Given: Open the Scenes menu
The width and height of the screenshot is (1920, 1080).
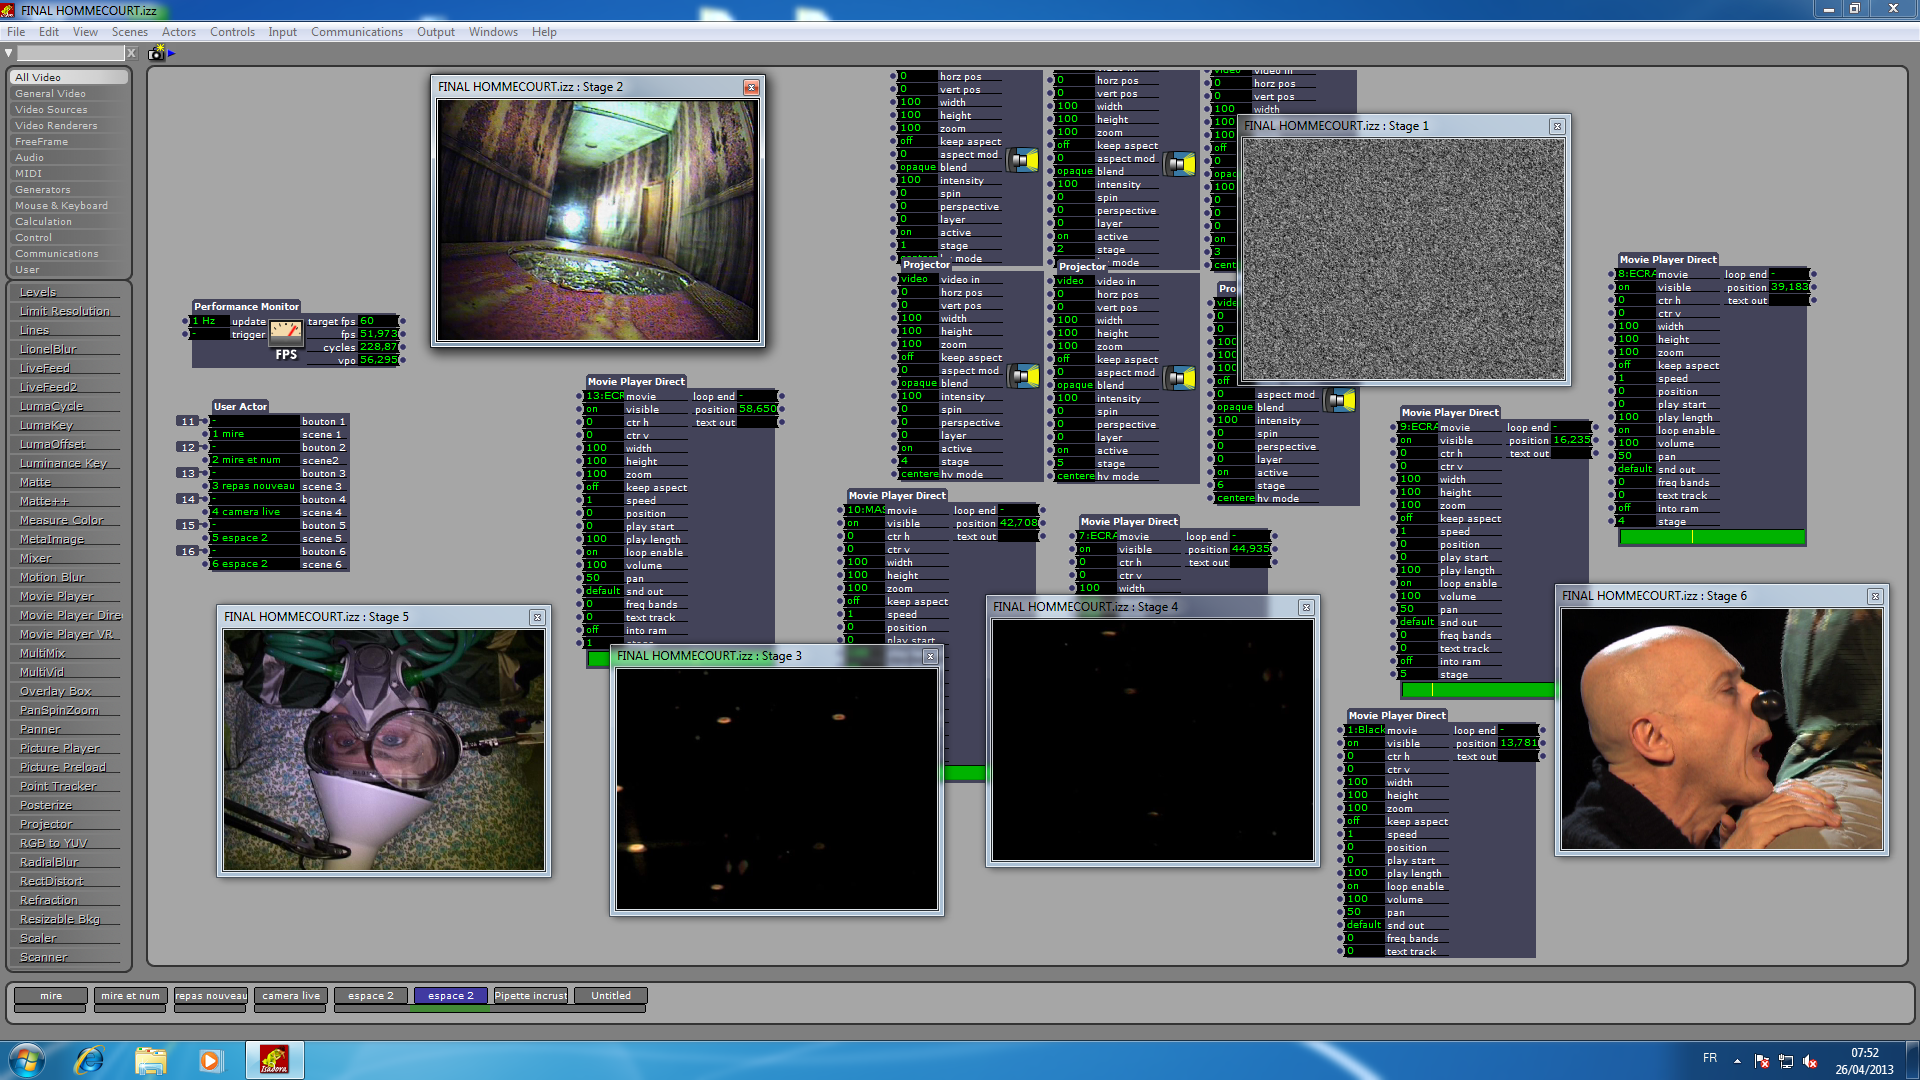Looking at the screenshot, I should click(130, 32).
